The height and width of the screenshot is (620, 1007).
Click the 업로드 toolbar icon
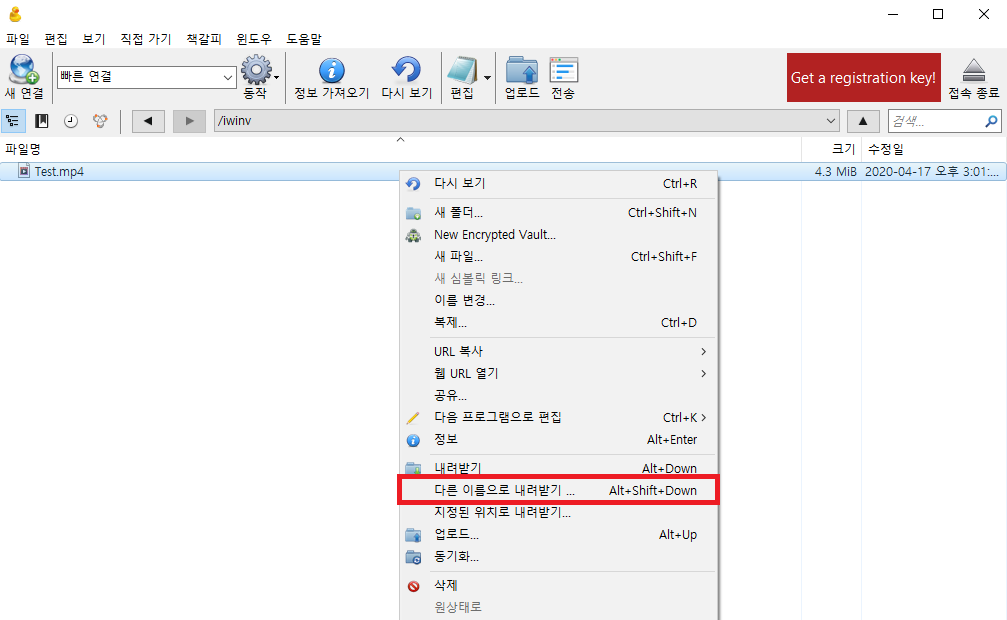[521, 70]
